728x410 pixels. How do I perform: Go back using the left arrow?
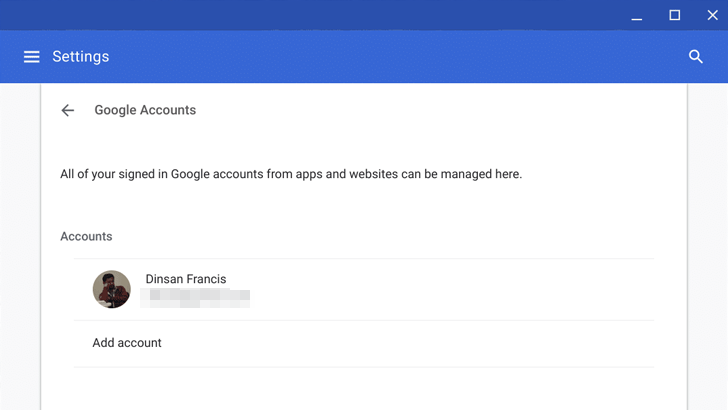68,110
